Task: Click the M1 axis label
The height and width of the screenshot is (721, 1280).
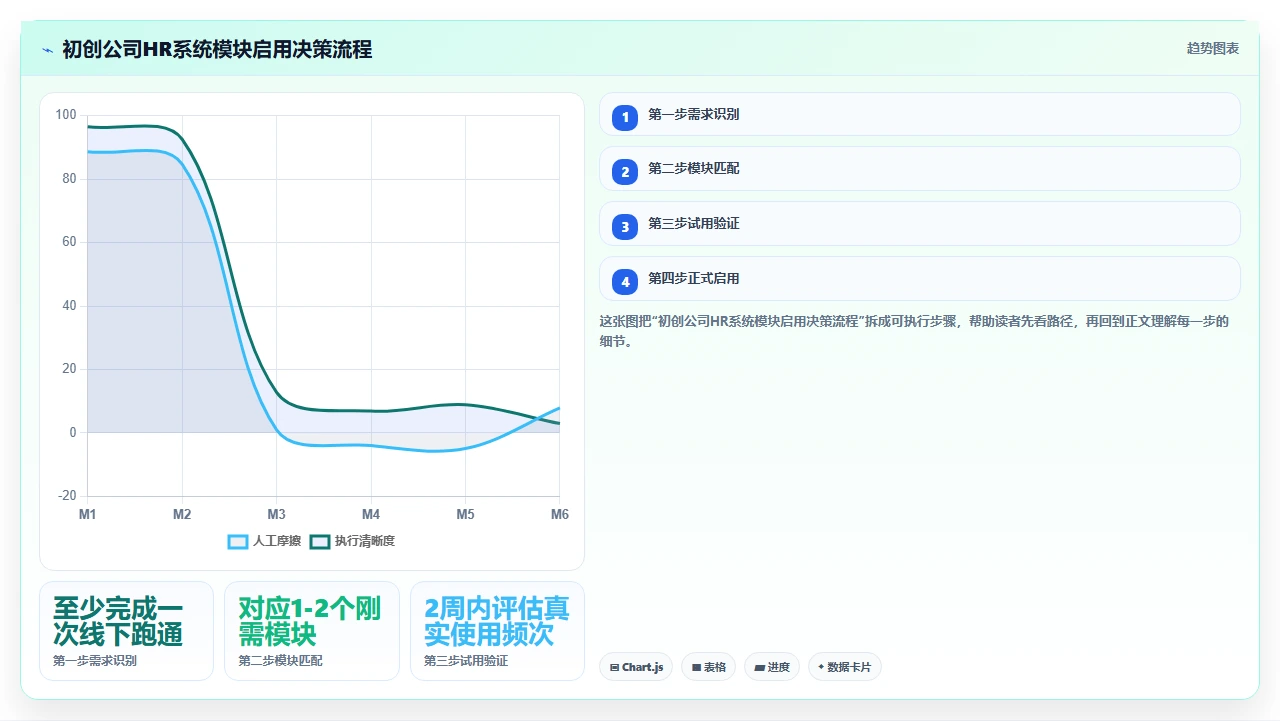Action: (x=88, y=514)
